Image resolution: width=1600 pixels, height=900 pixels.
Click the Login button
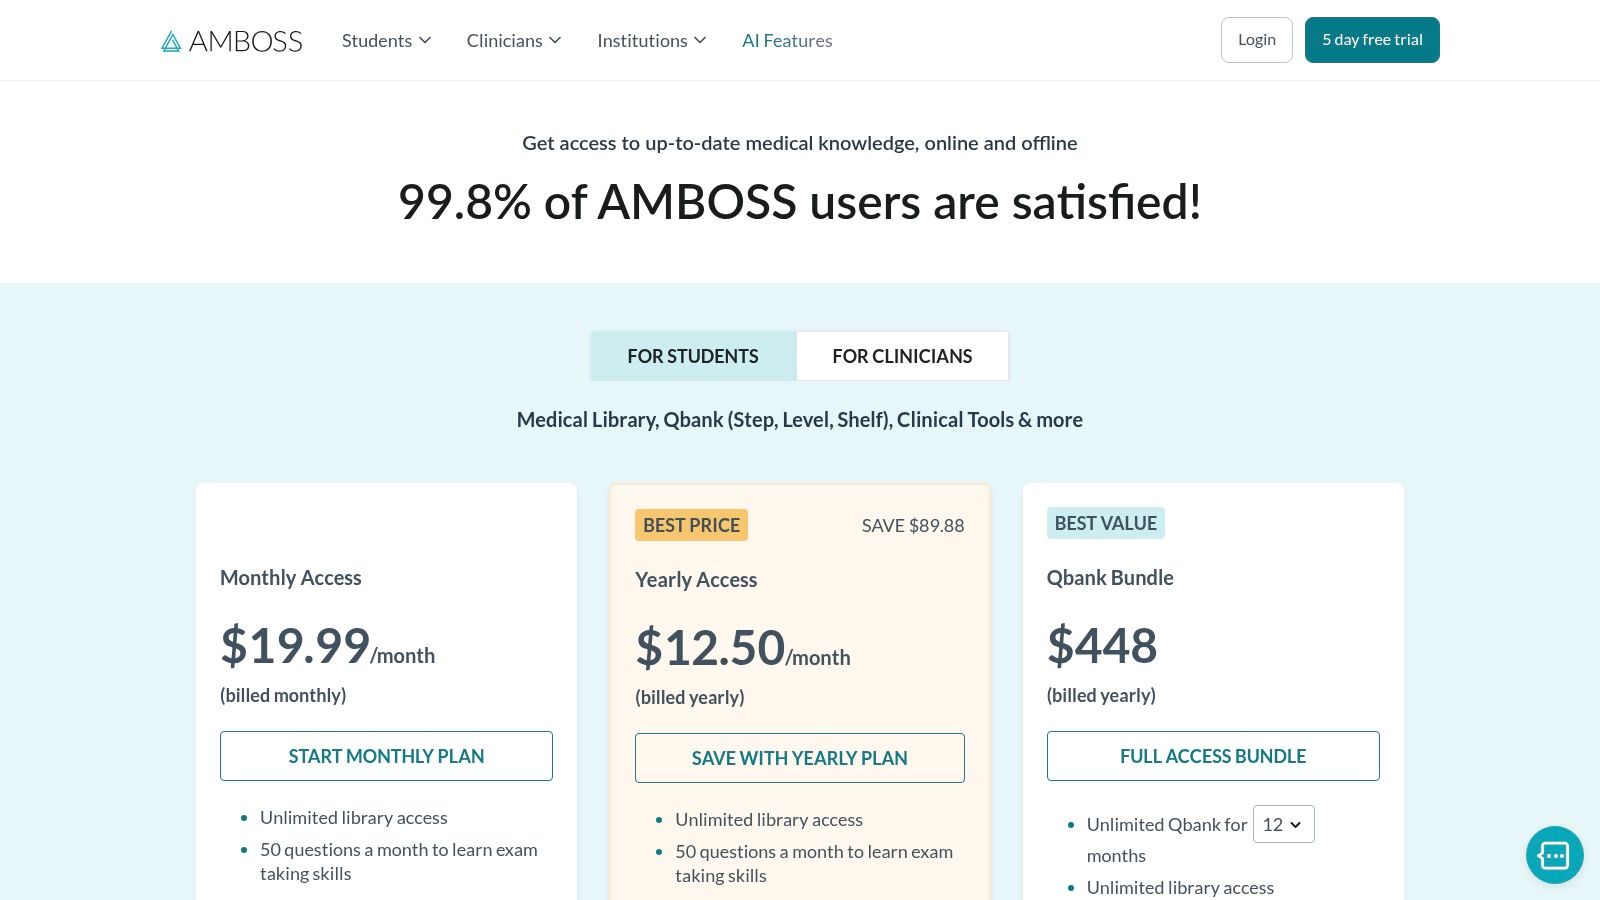[1256, 39]
